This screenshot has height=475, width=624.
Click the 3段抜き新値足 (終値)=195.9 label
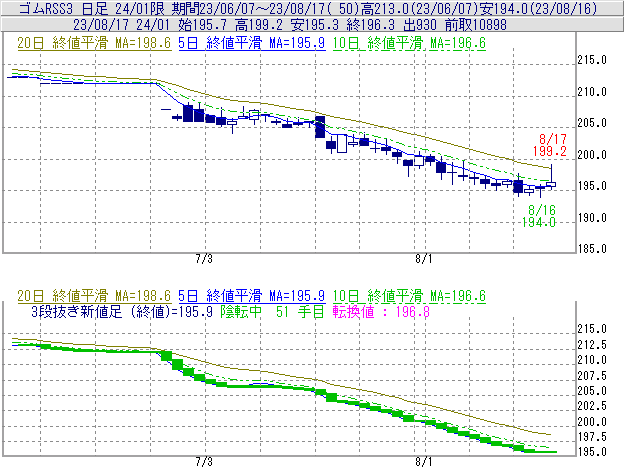pyautogui.click(x=122, y=311)
